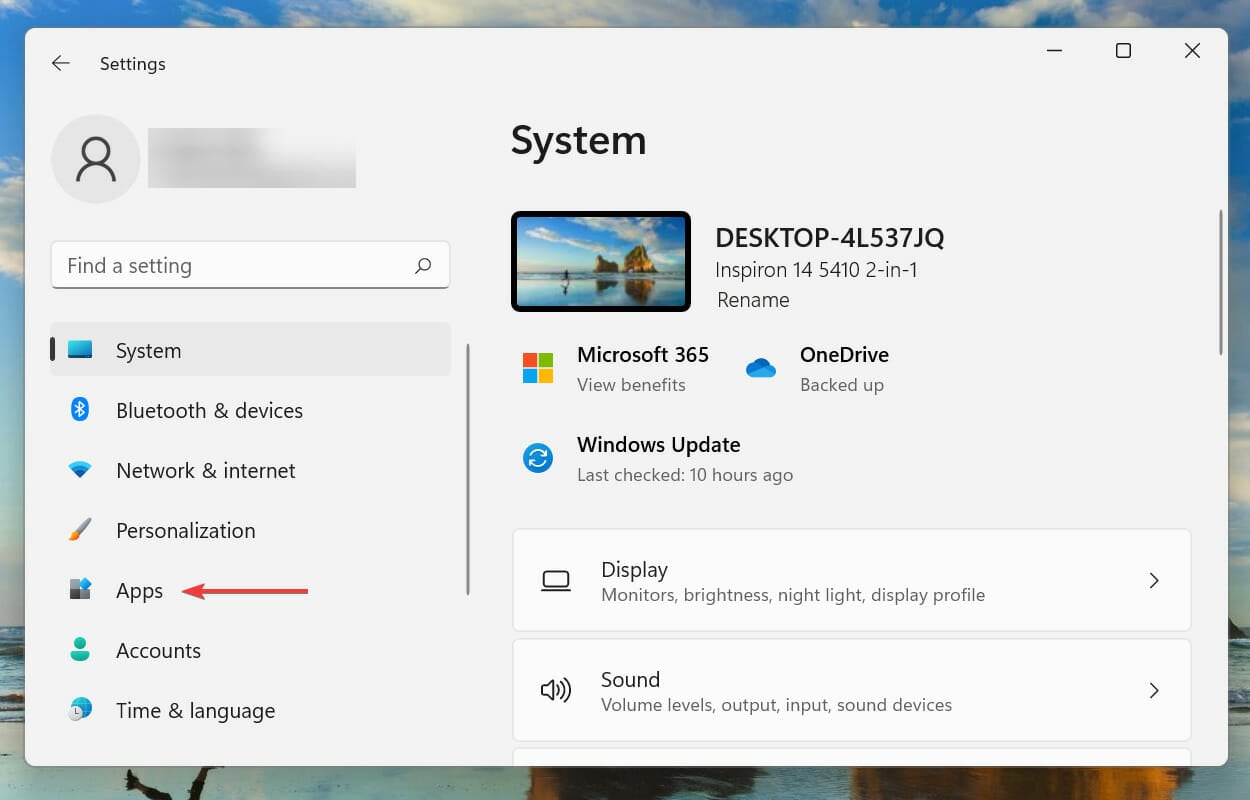
Task: Select Accounts in the sidebar
Action: 251,650
